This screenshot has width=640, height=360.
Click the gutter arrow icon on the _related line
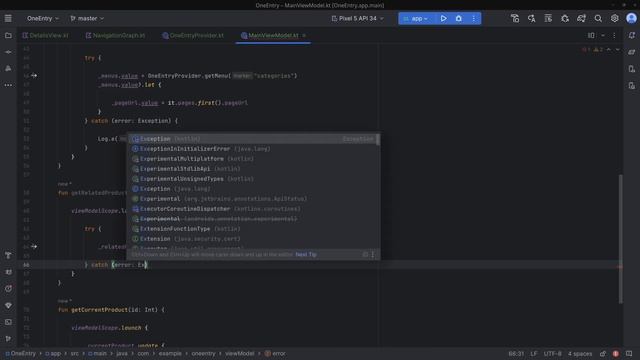(34, 247)
